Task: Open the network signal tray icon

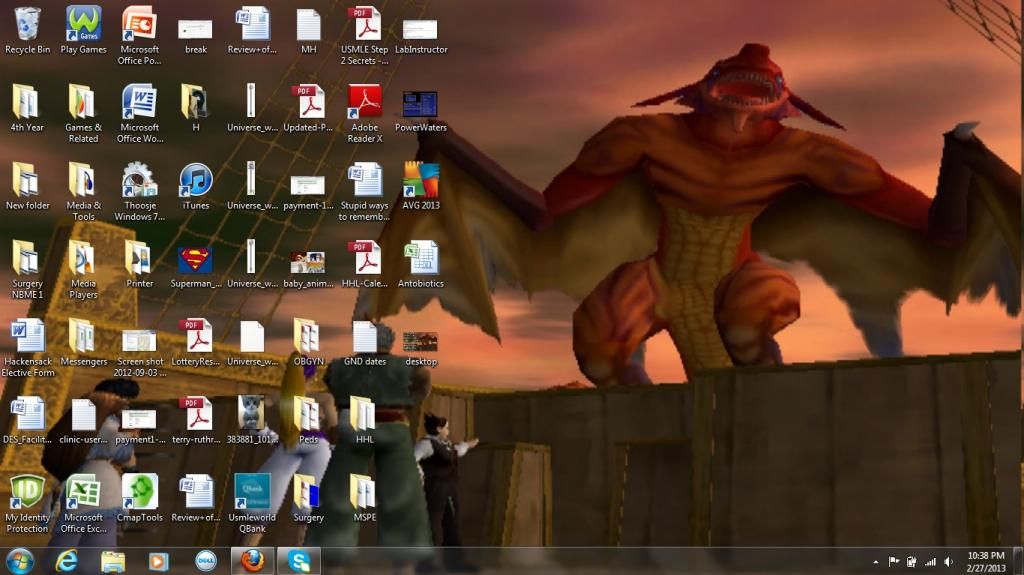Action: [930, 561]
